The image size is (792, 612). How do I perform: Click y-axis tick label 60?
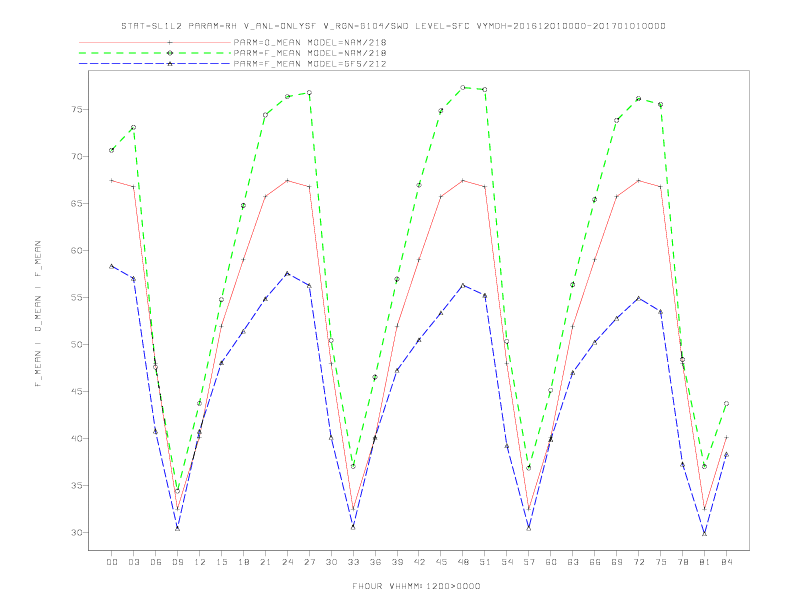pos(77,250)
